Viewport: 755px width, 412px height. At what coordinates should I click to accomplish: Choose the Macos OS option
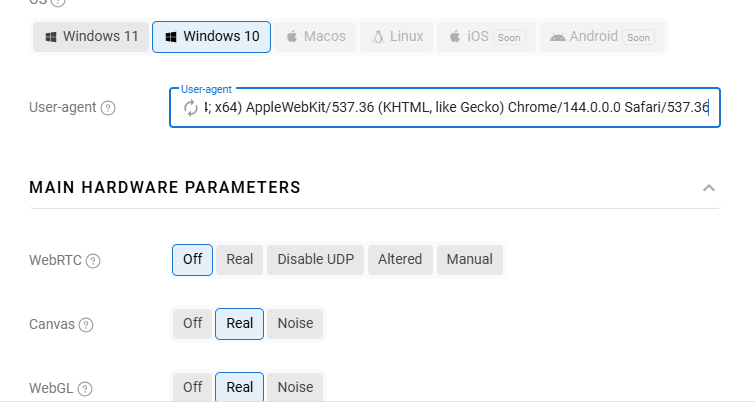(316, 37)
